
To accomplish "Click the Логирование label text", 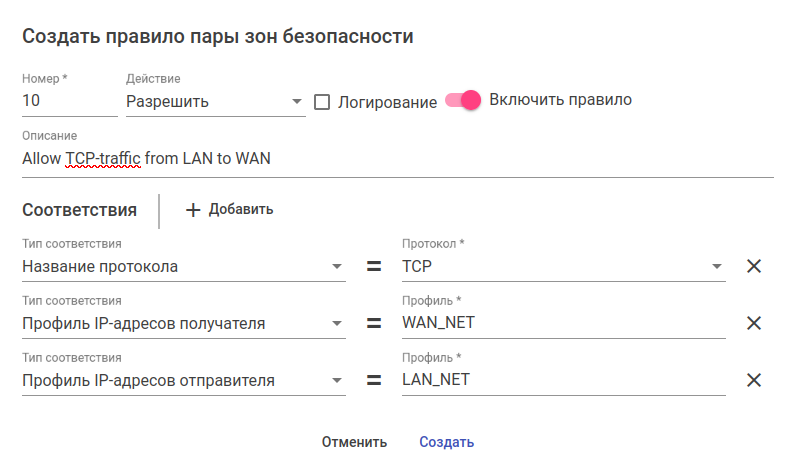I will (387, 102).
